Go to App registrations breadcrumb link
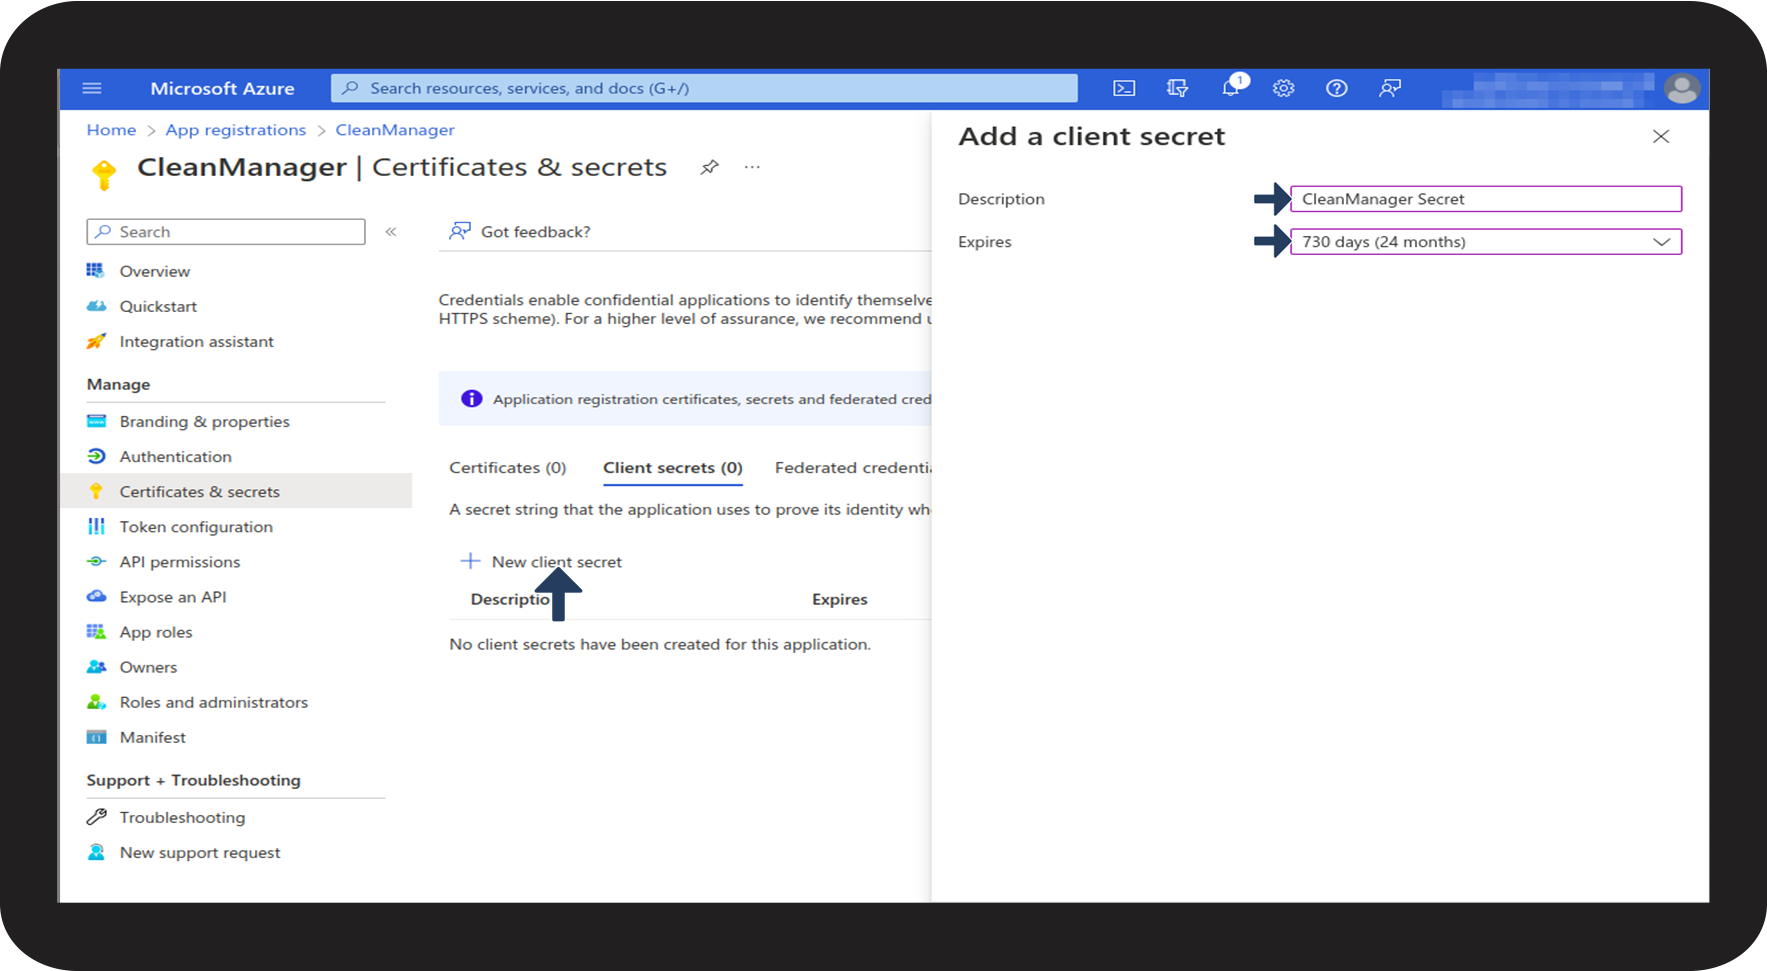 [x=235, y=130]
